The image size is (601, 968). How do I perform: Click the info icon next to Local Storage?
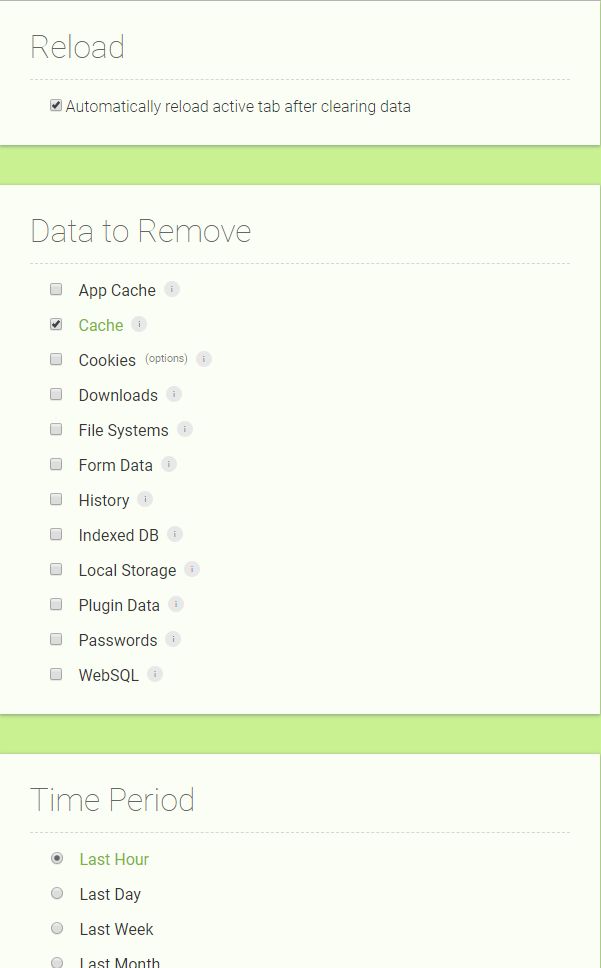192,569
